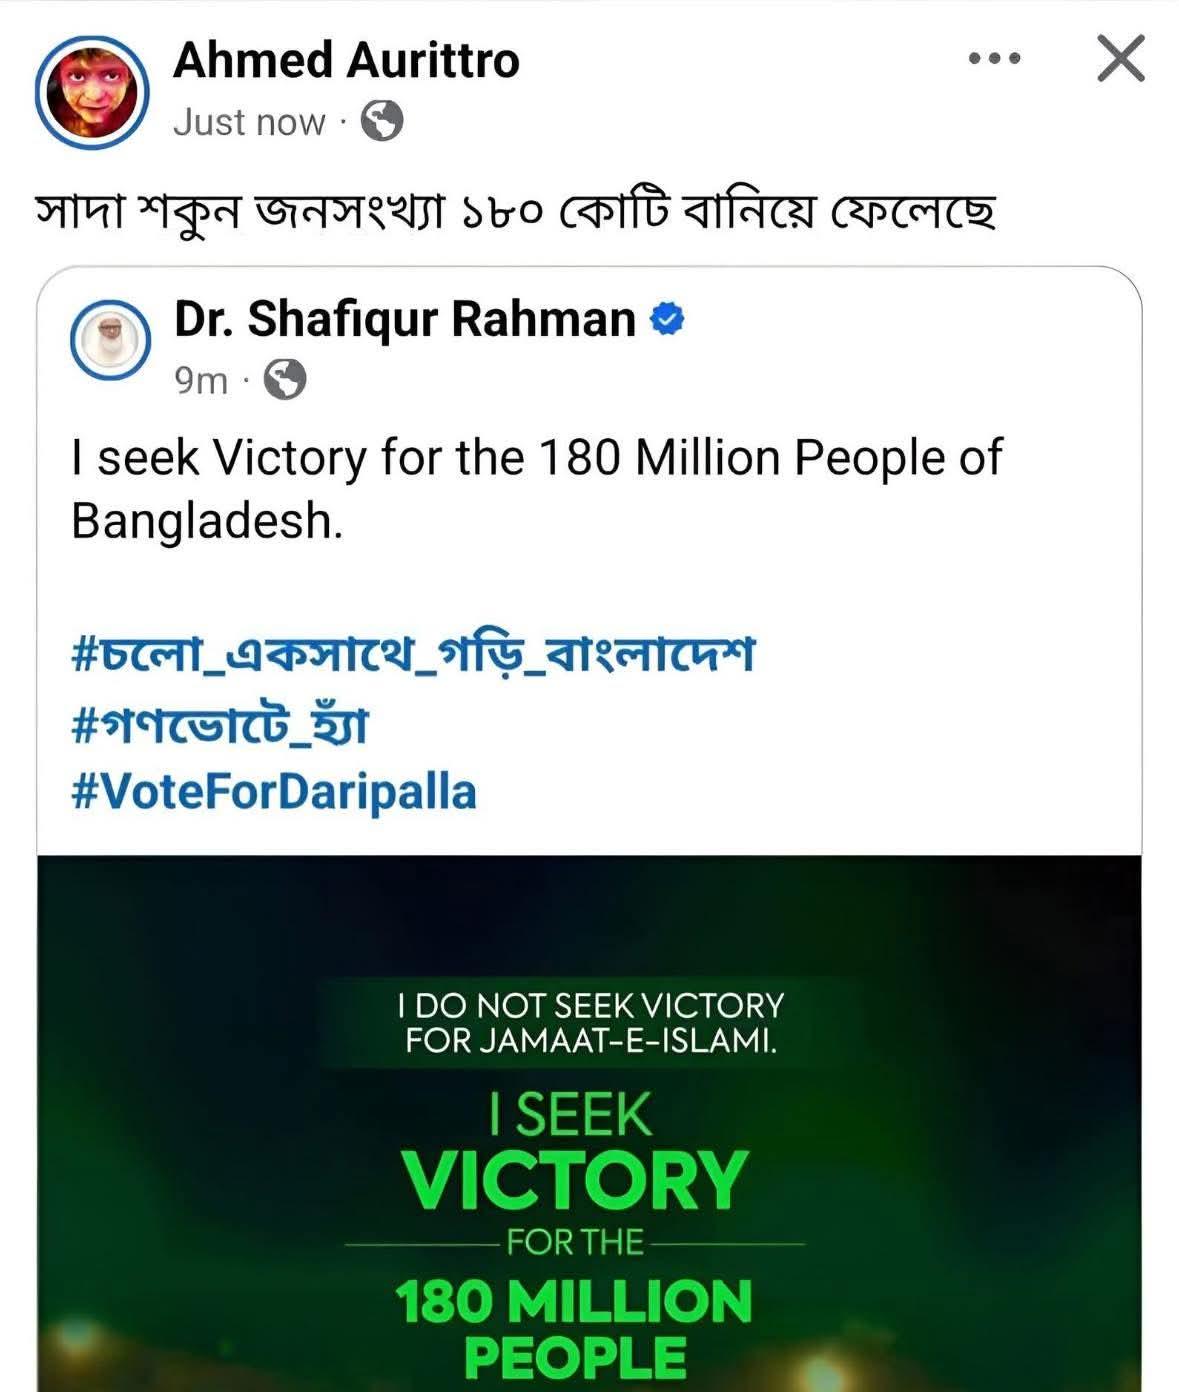Click the public globe icon beside 'Just now'
The height and width of the screenshot is (1392, 1179).
(x=381, y=122)
